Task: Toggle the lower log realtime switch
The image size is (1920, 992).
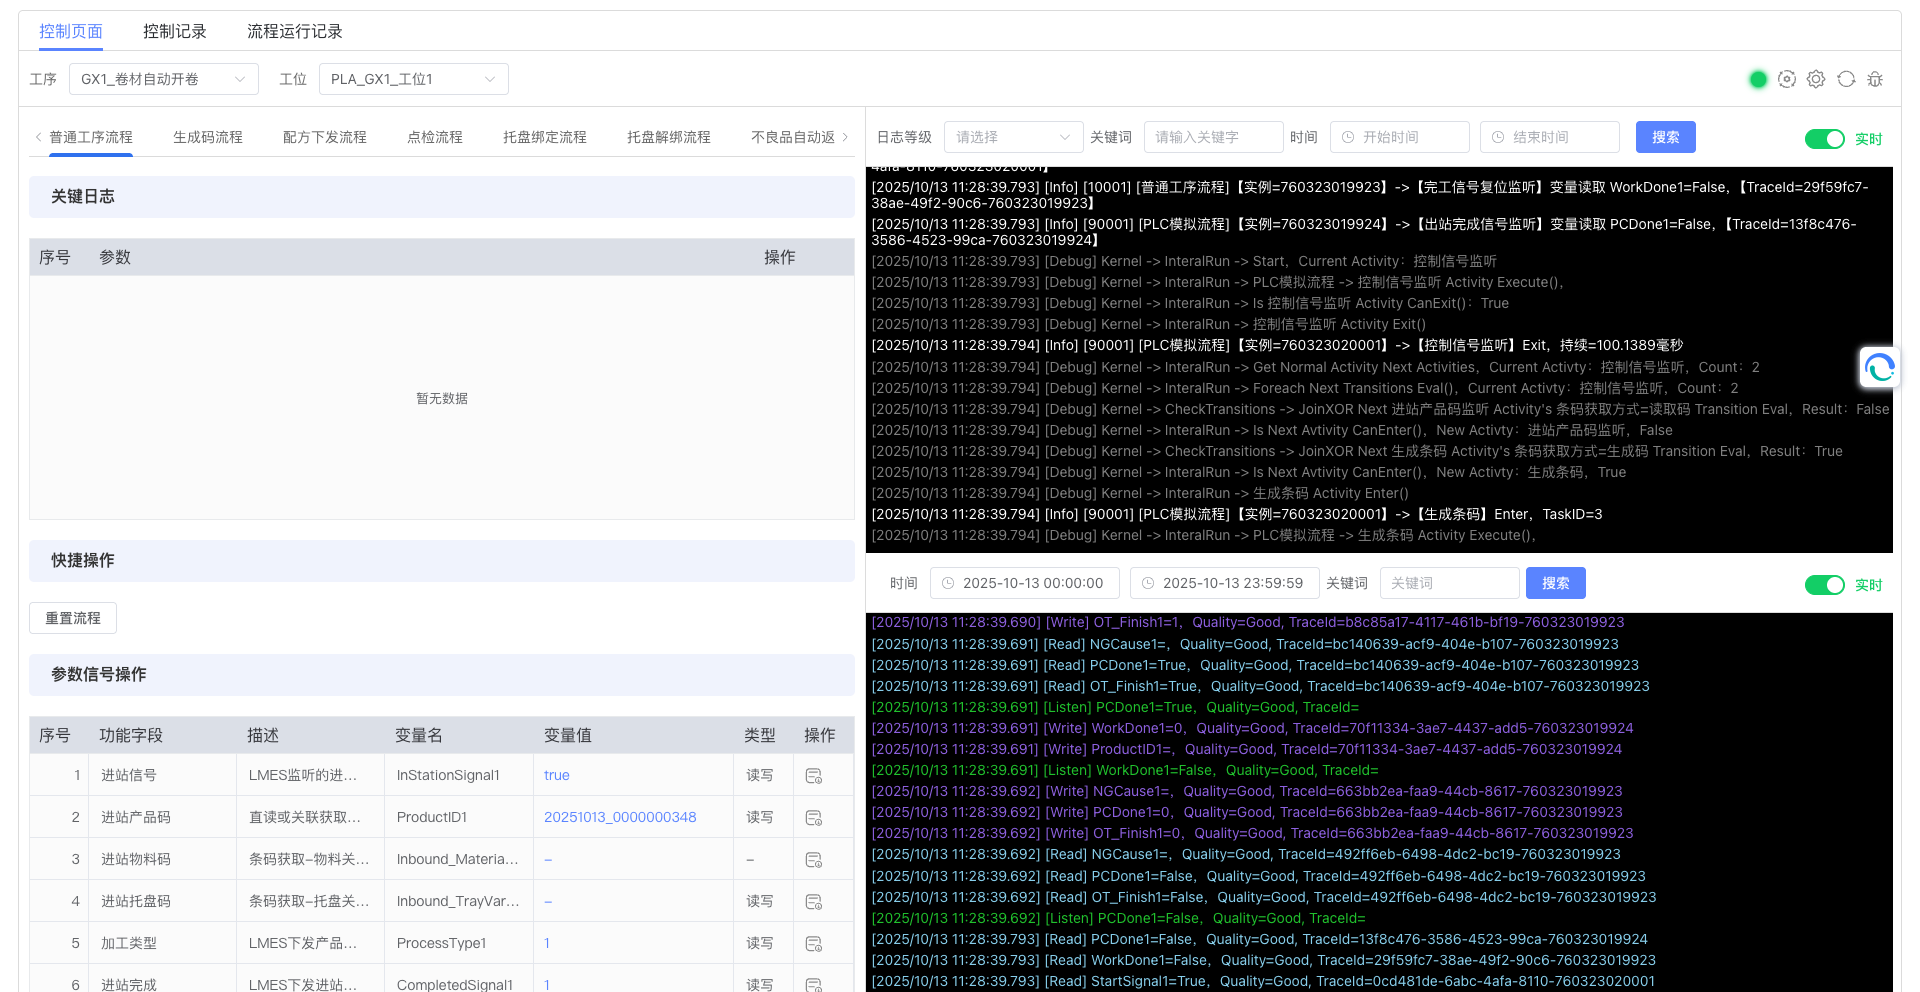Action: [x=1824, y=585]
